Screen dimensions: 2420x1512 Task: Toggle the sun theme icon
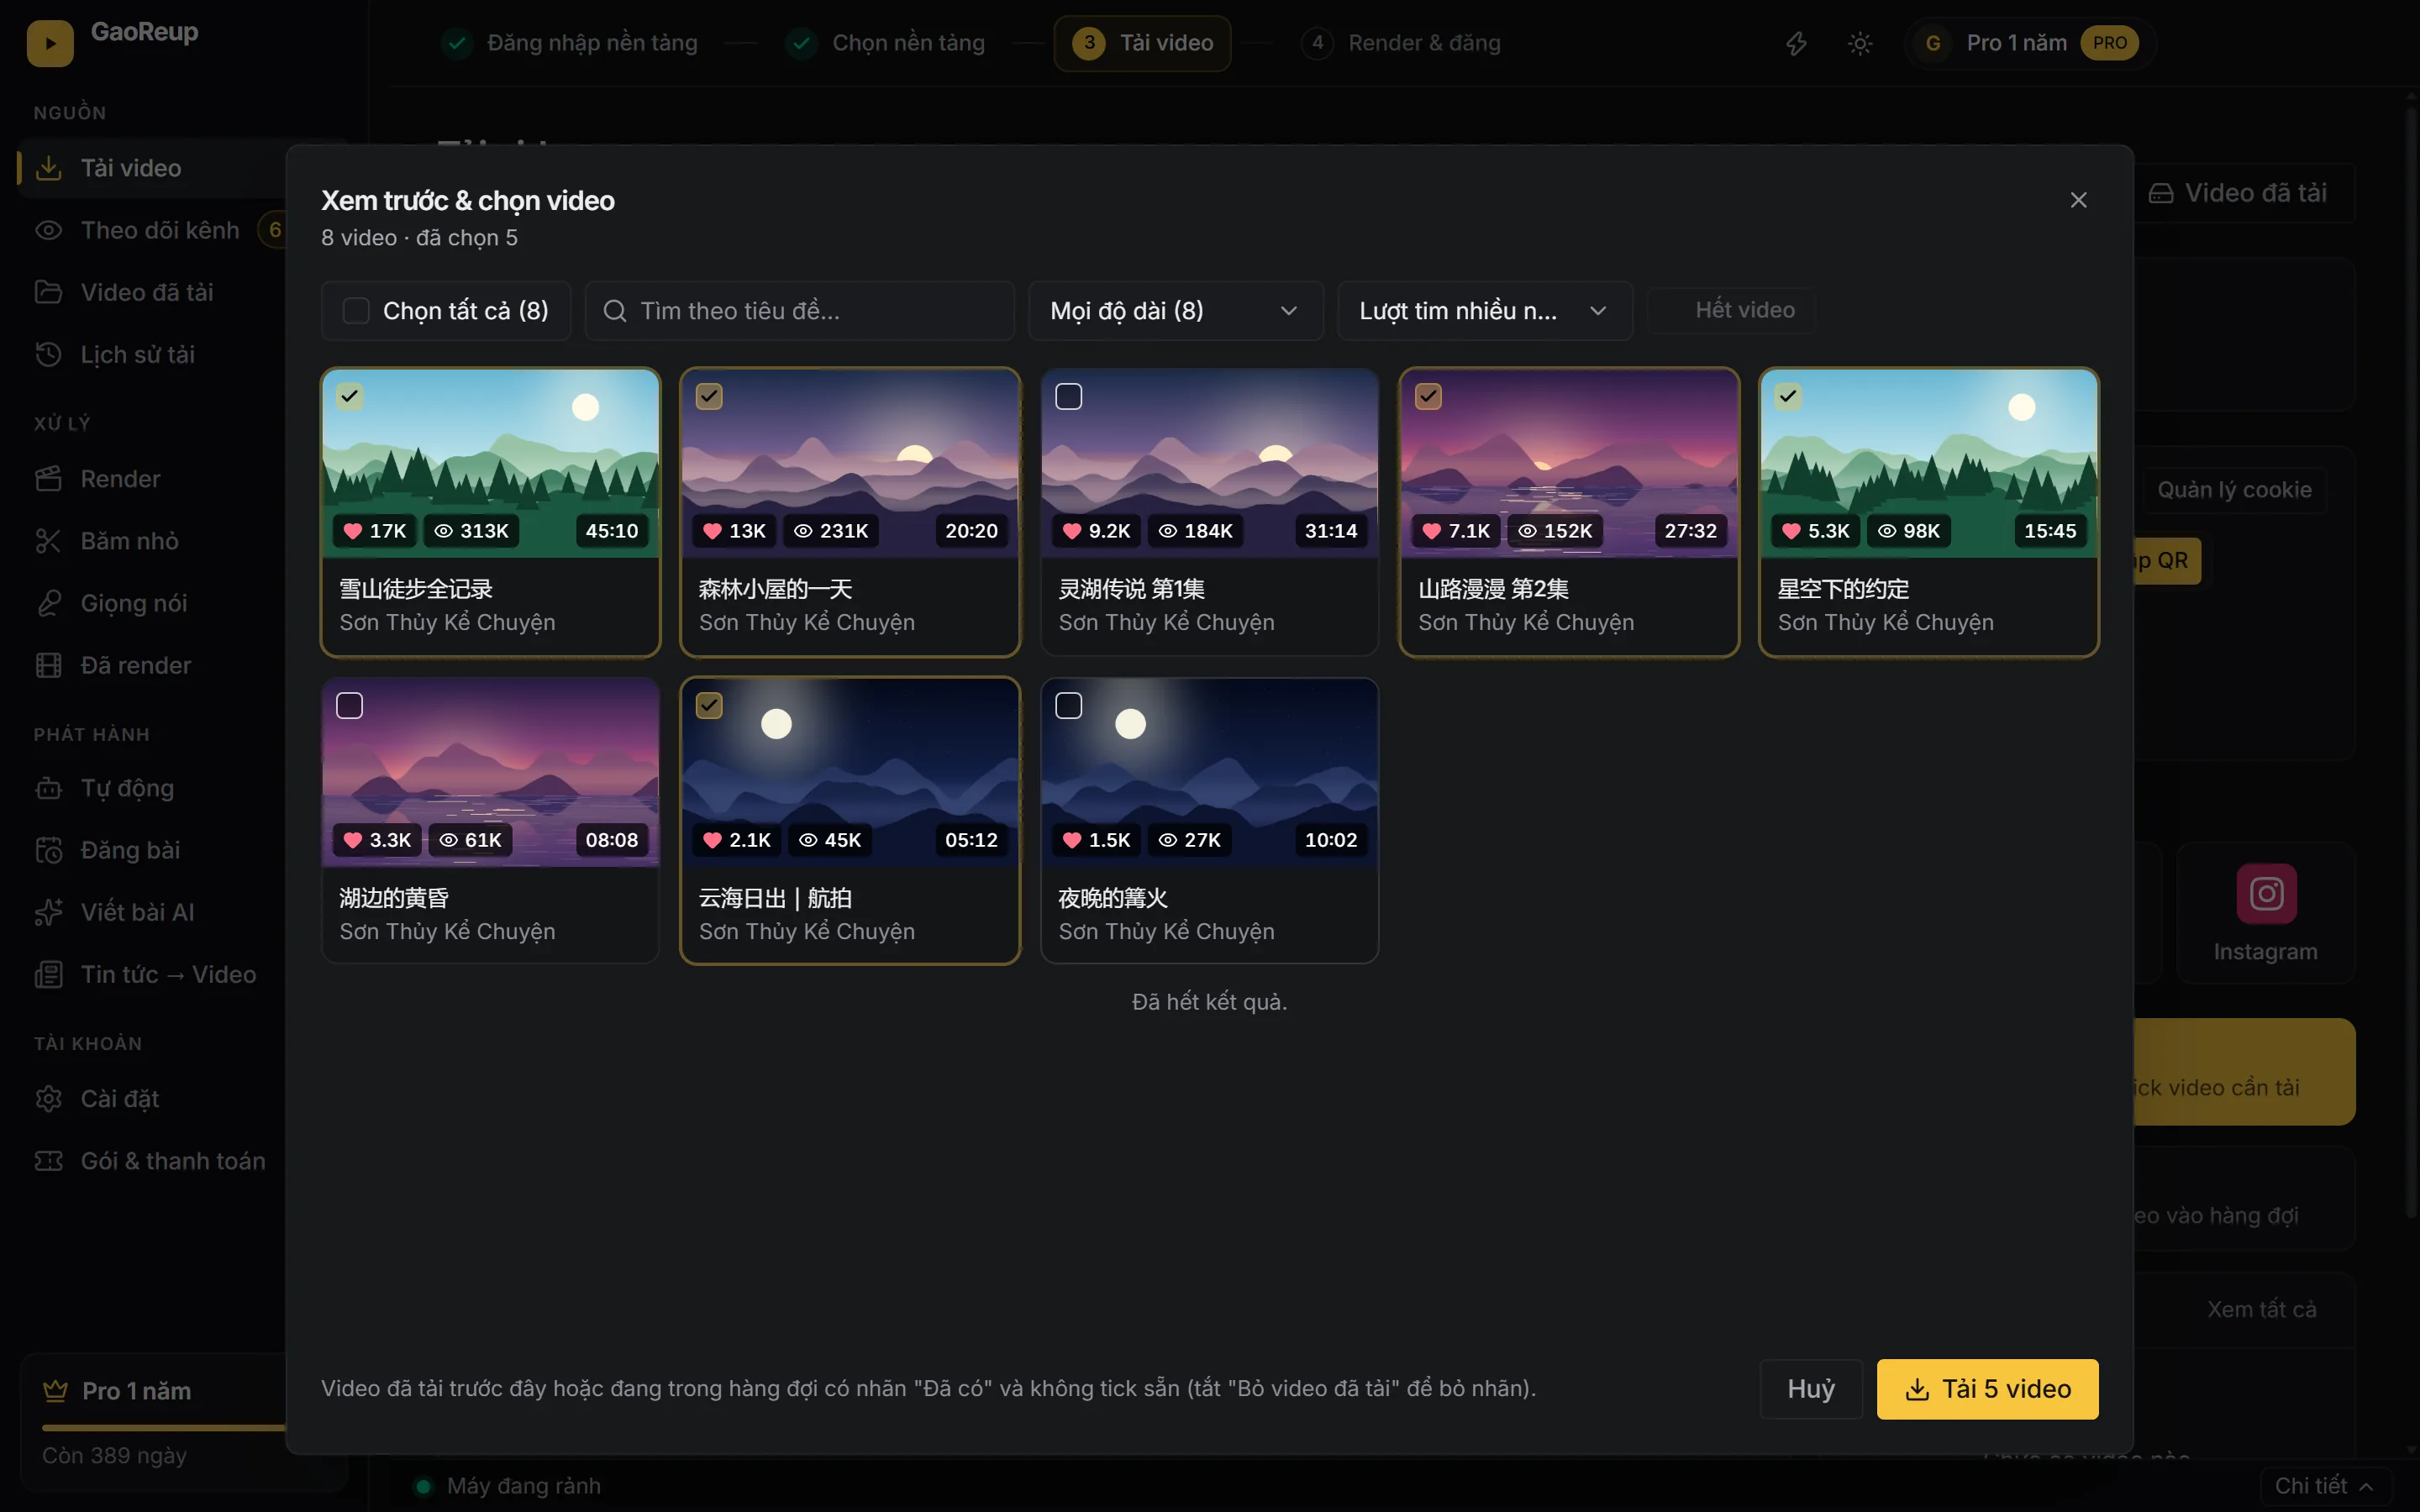(x=1859, y=43)
